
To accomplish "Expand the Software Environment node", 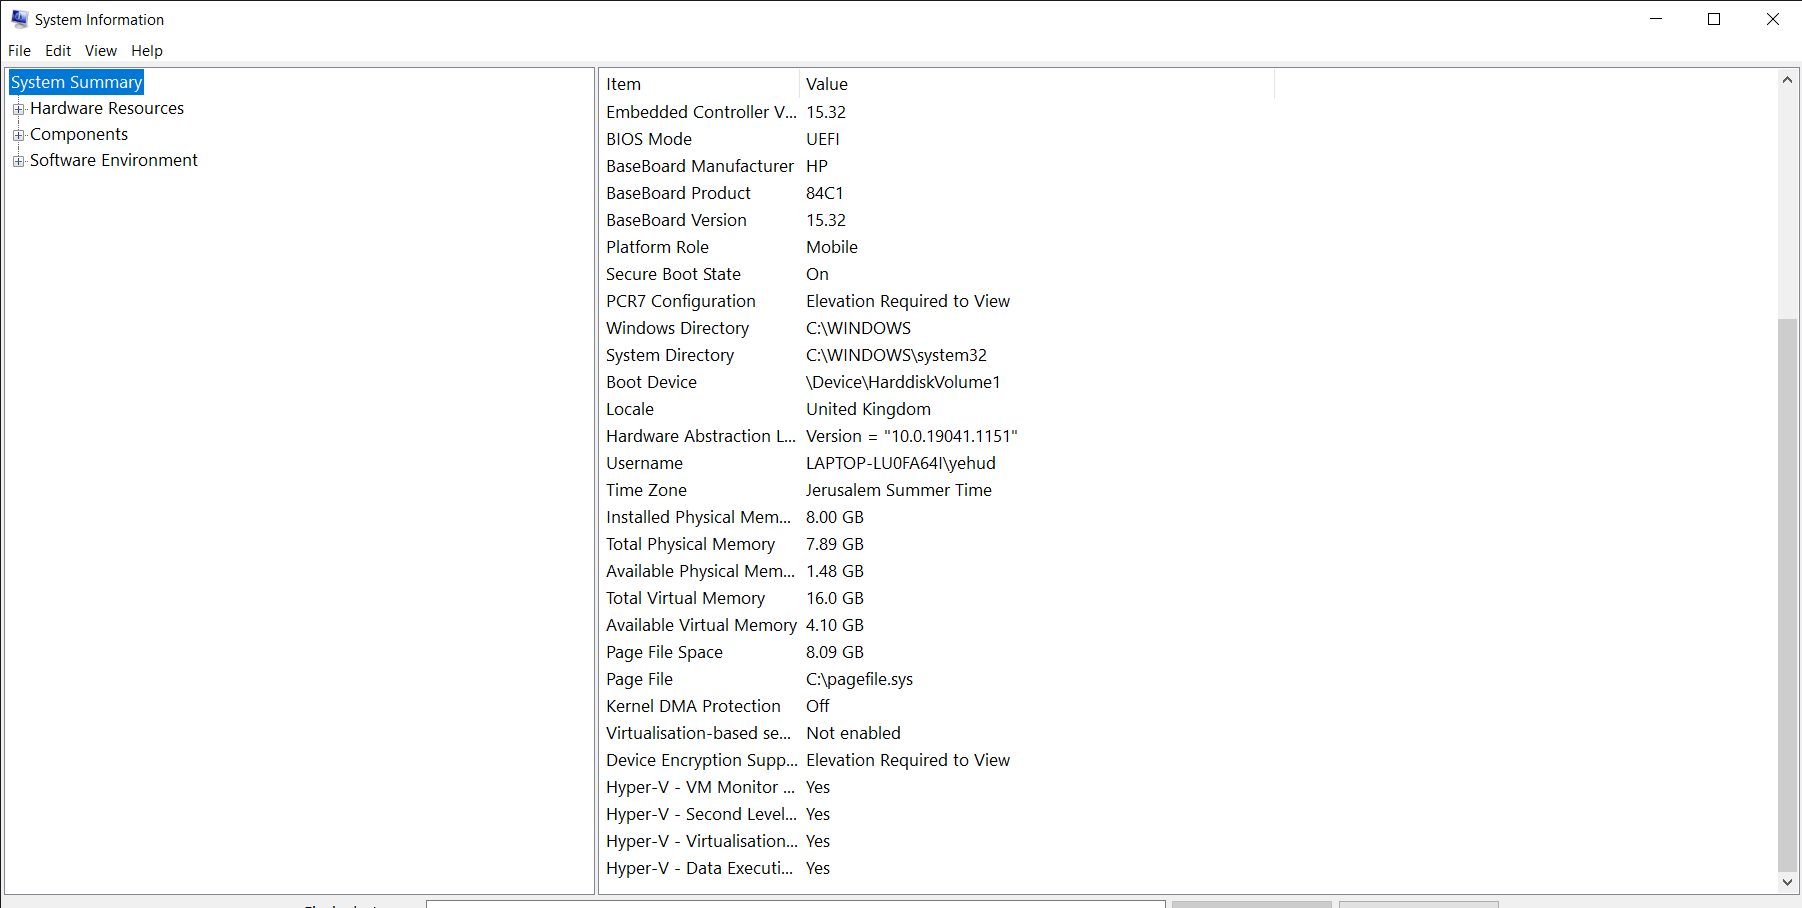I will click(x=18, y=161).
